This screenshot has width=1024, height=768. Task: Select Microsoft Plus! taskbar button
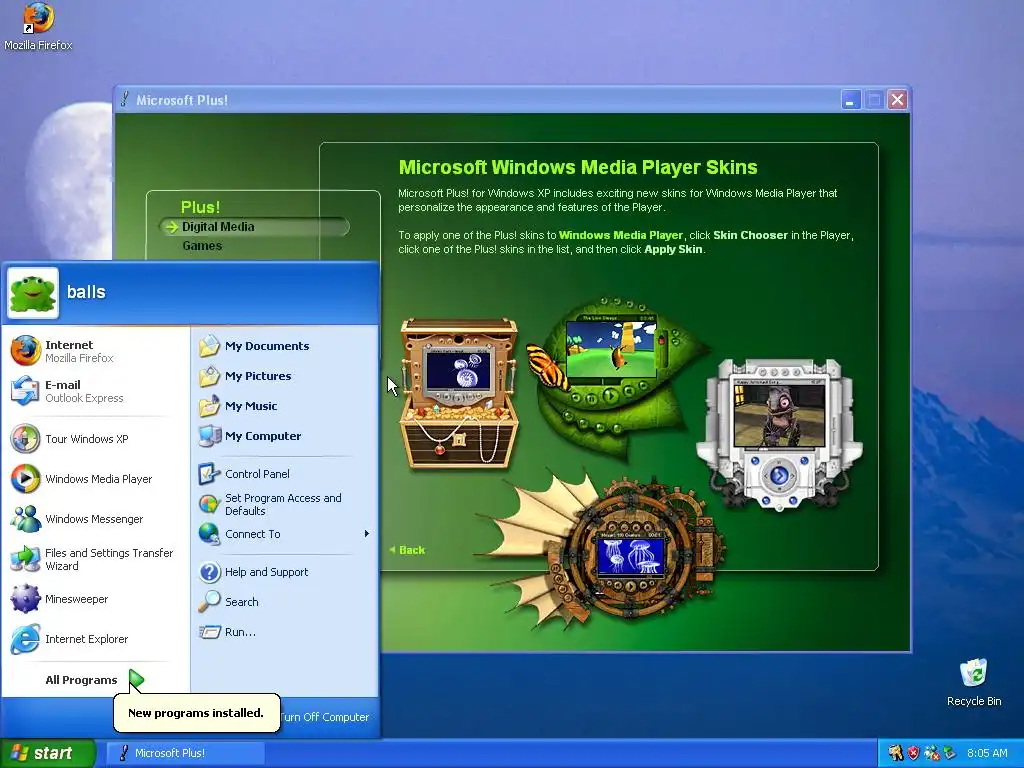[x=185, y=753]
